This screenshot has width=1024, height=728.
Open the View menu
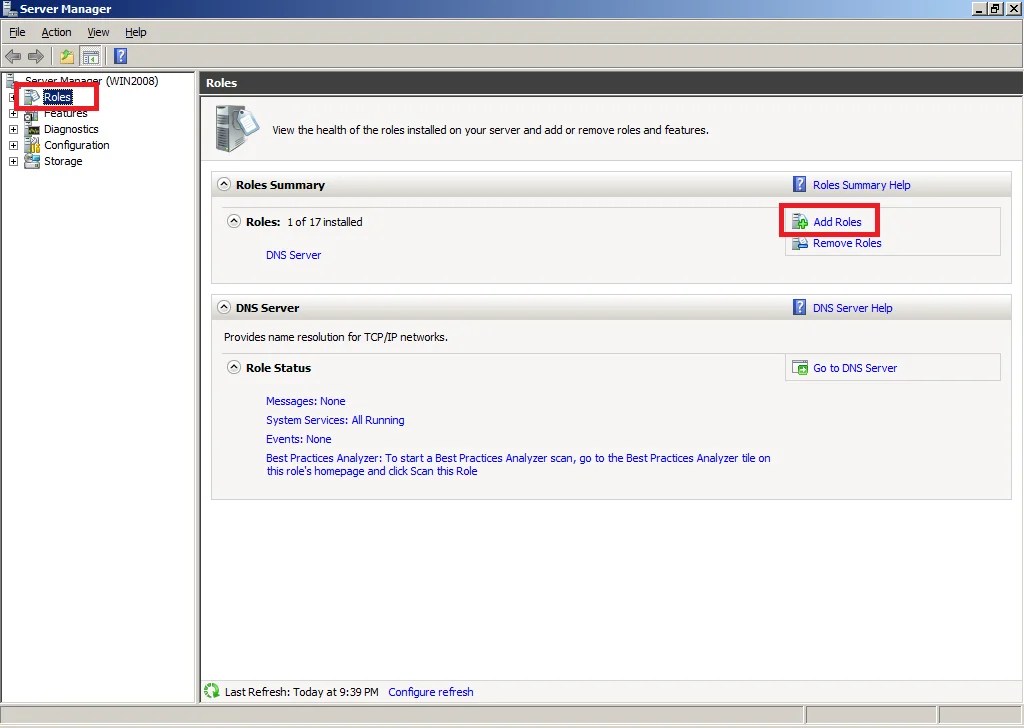tap(98, 32)
